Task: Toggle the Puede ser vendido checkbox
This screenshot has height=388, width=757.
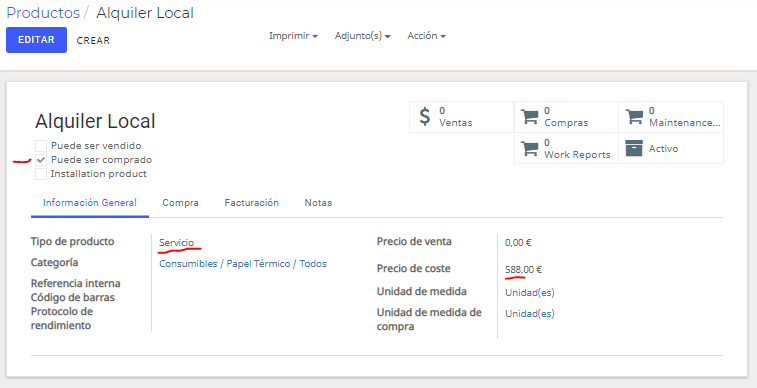Action: click(x=41, y=146)
